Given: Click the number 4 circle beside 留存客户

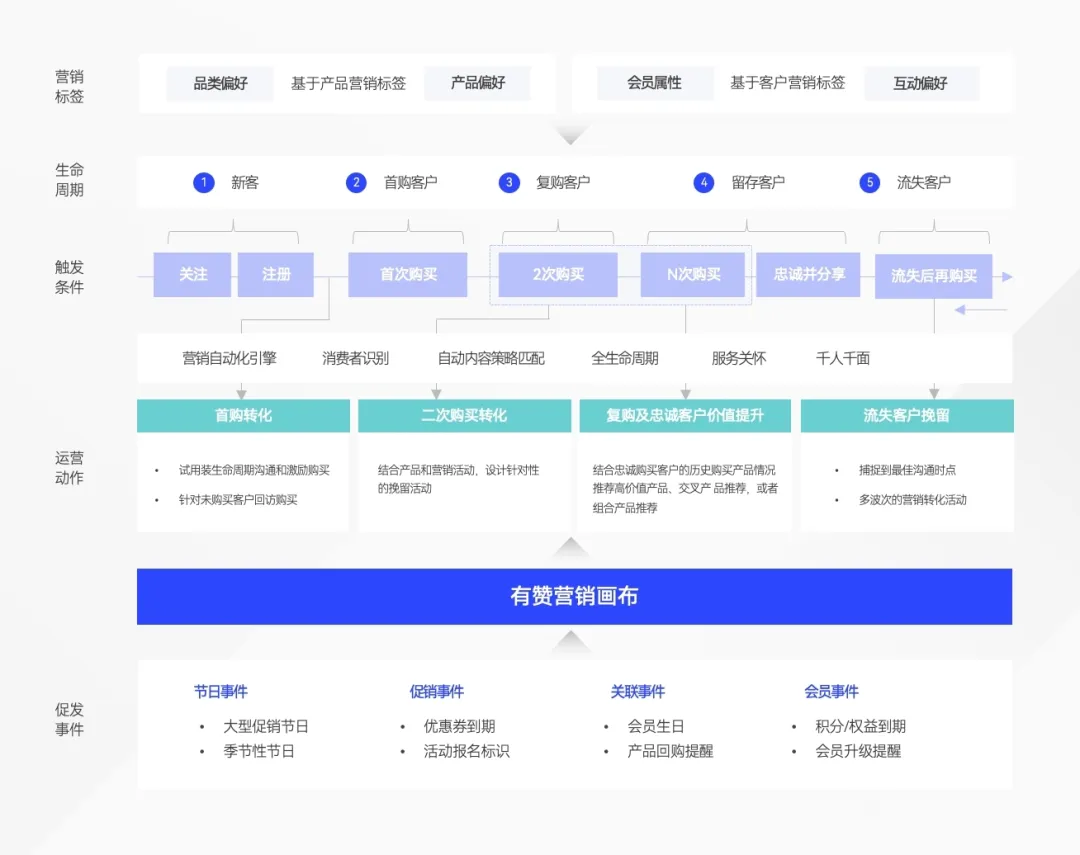Looking at the screenshot, I should 703,183.
